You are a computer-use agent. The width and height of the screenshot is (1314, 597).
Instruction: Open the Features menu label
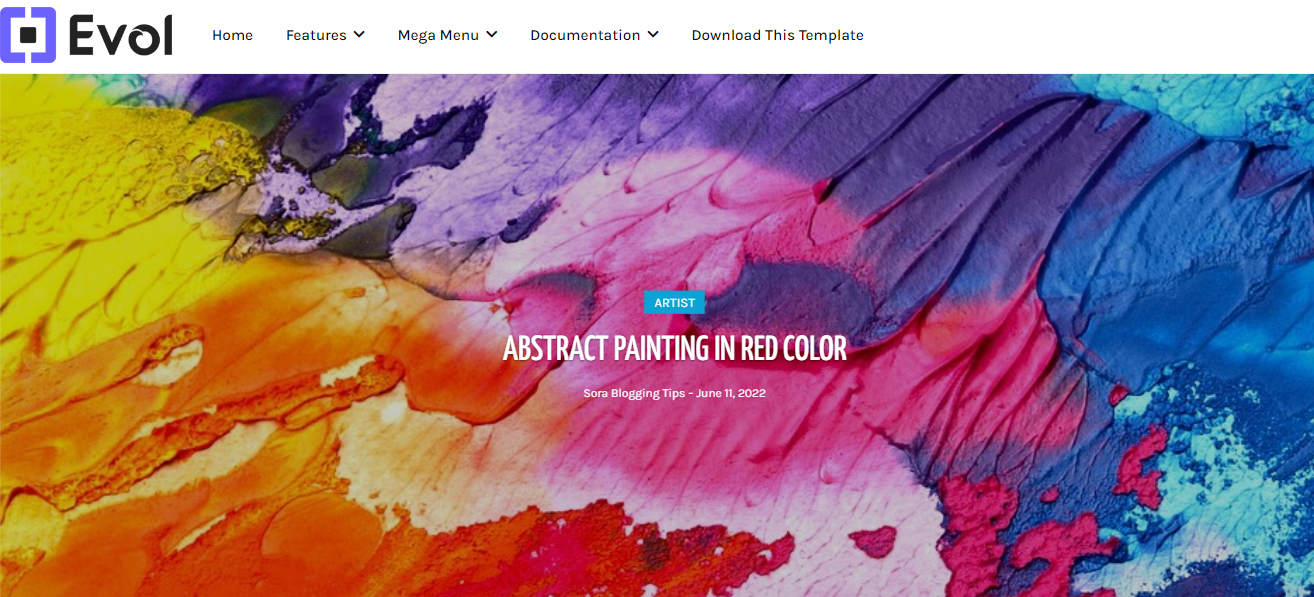click(x=316, y=35)
